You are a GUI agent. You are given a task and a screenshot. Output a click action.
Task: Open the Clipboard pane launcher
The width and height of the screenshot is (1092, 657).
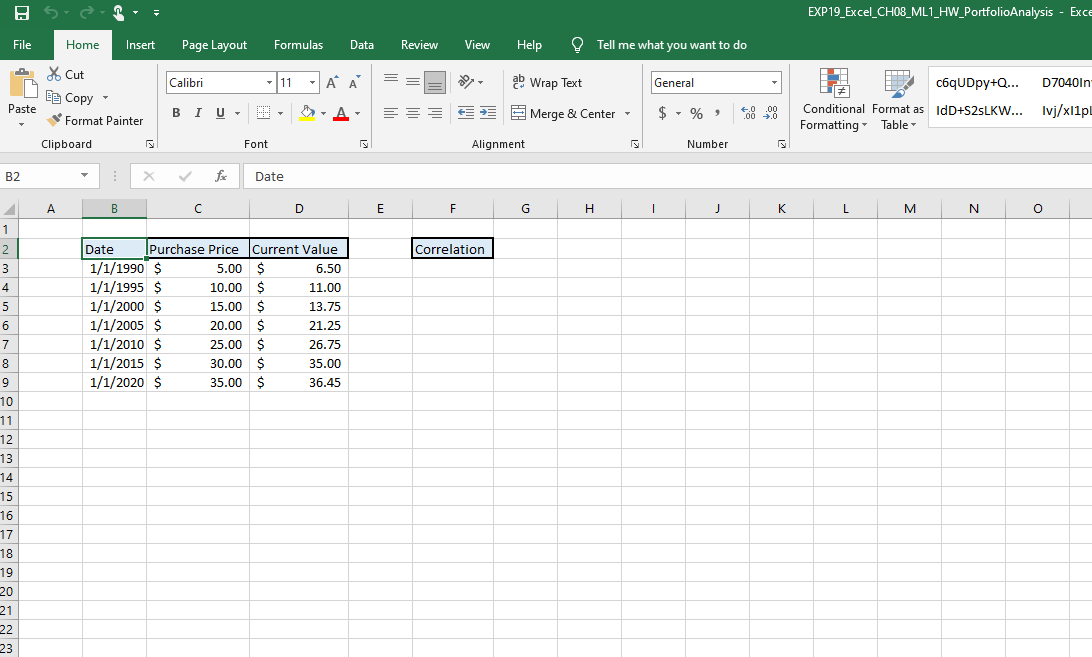coord(150,144)
